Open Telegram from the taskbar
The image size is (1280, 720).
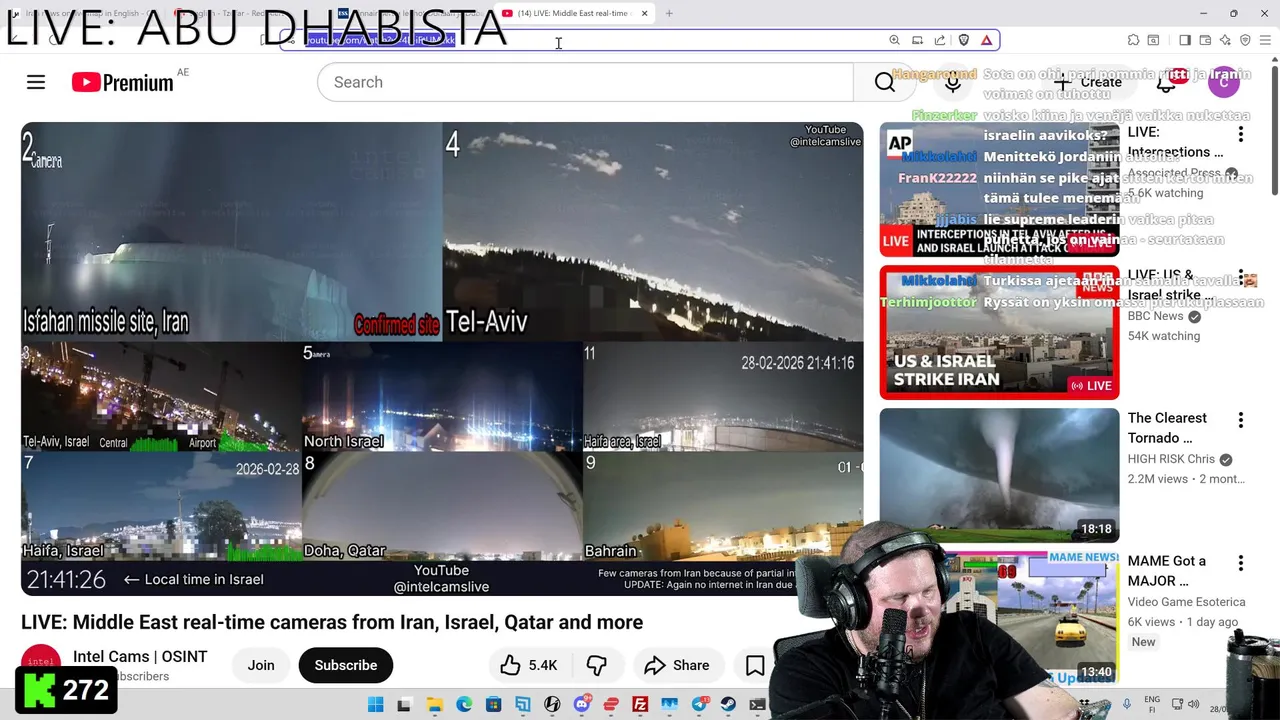point(699,705)
